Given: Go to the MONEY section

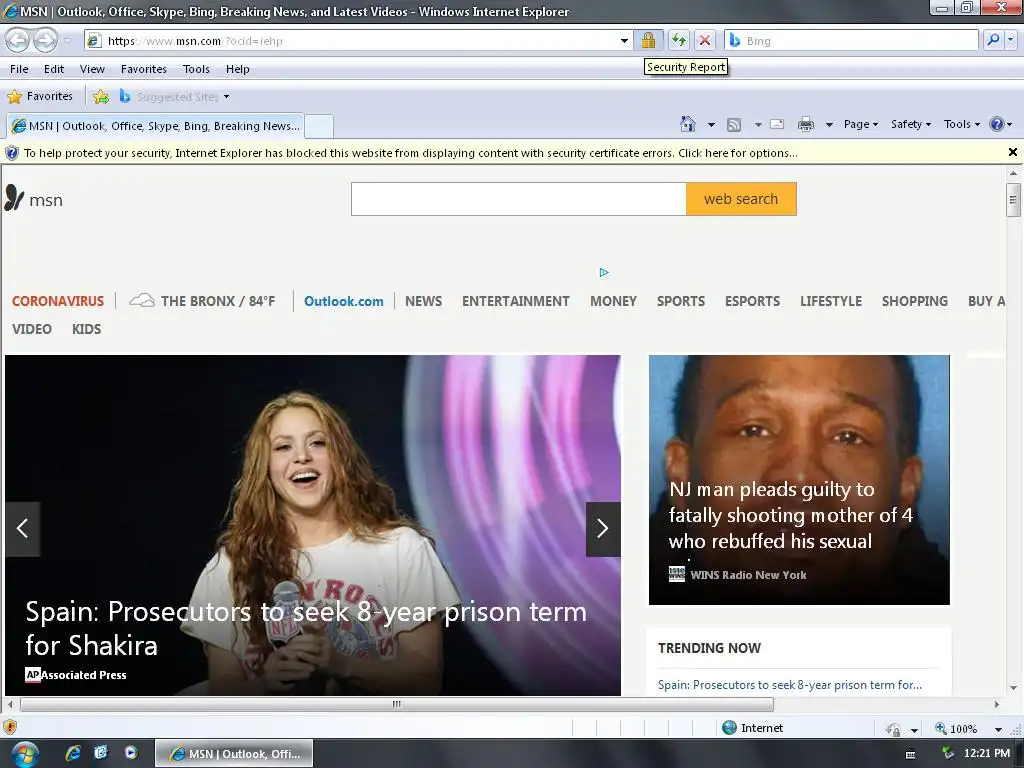Looking at the screenshot, I should coord(613,301).
